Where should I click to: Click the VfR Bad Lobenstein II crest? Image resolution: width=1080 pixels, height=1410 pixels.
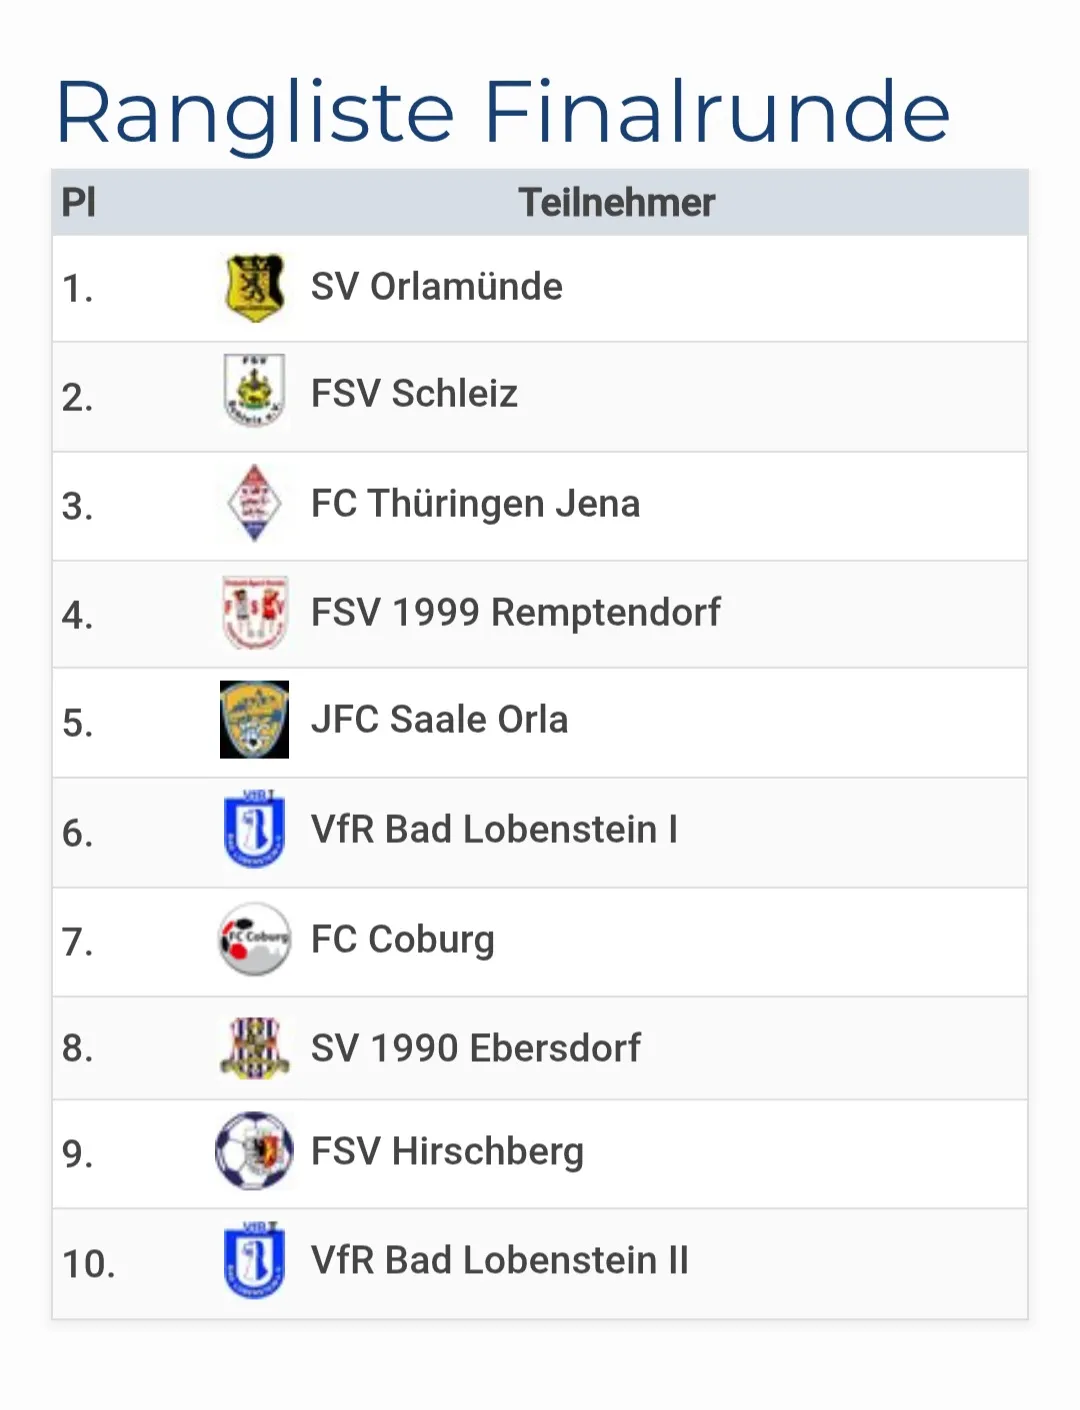[x=254, y=1260]
